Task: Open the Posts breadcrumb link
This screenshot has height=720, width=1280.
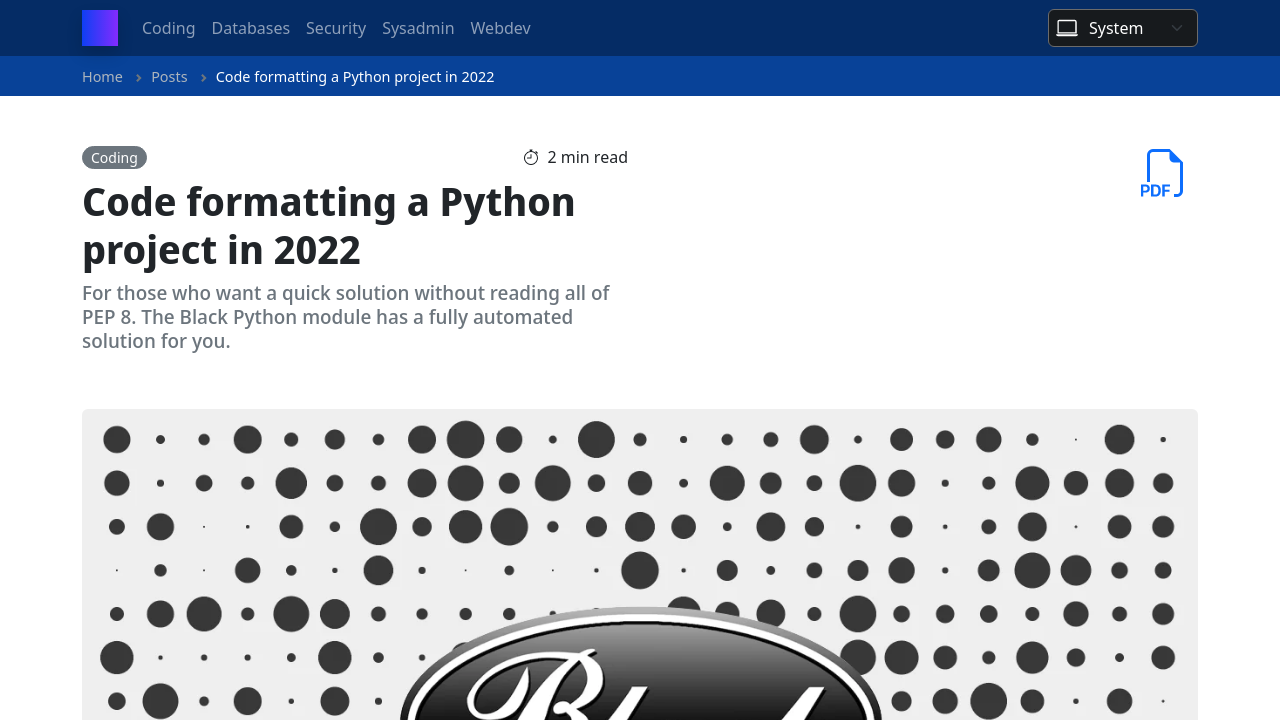Action: [x=169, y=76]
